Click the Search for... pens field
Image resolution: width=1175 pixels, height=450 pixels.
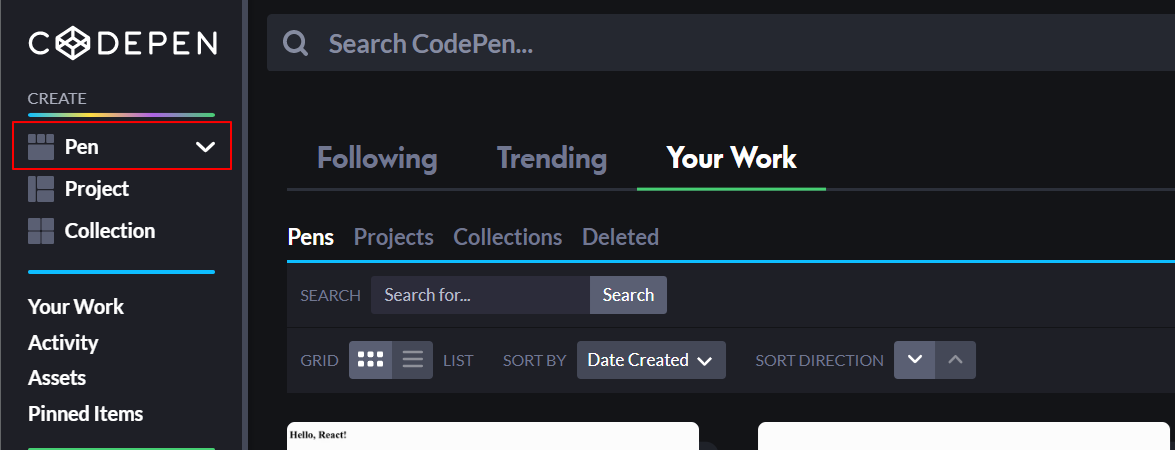480,295
